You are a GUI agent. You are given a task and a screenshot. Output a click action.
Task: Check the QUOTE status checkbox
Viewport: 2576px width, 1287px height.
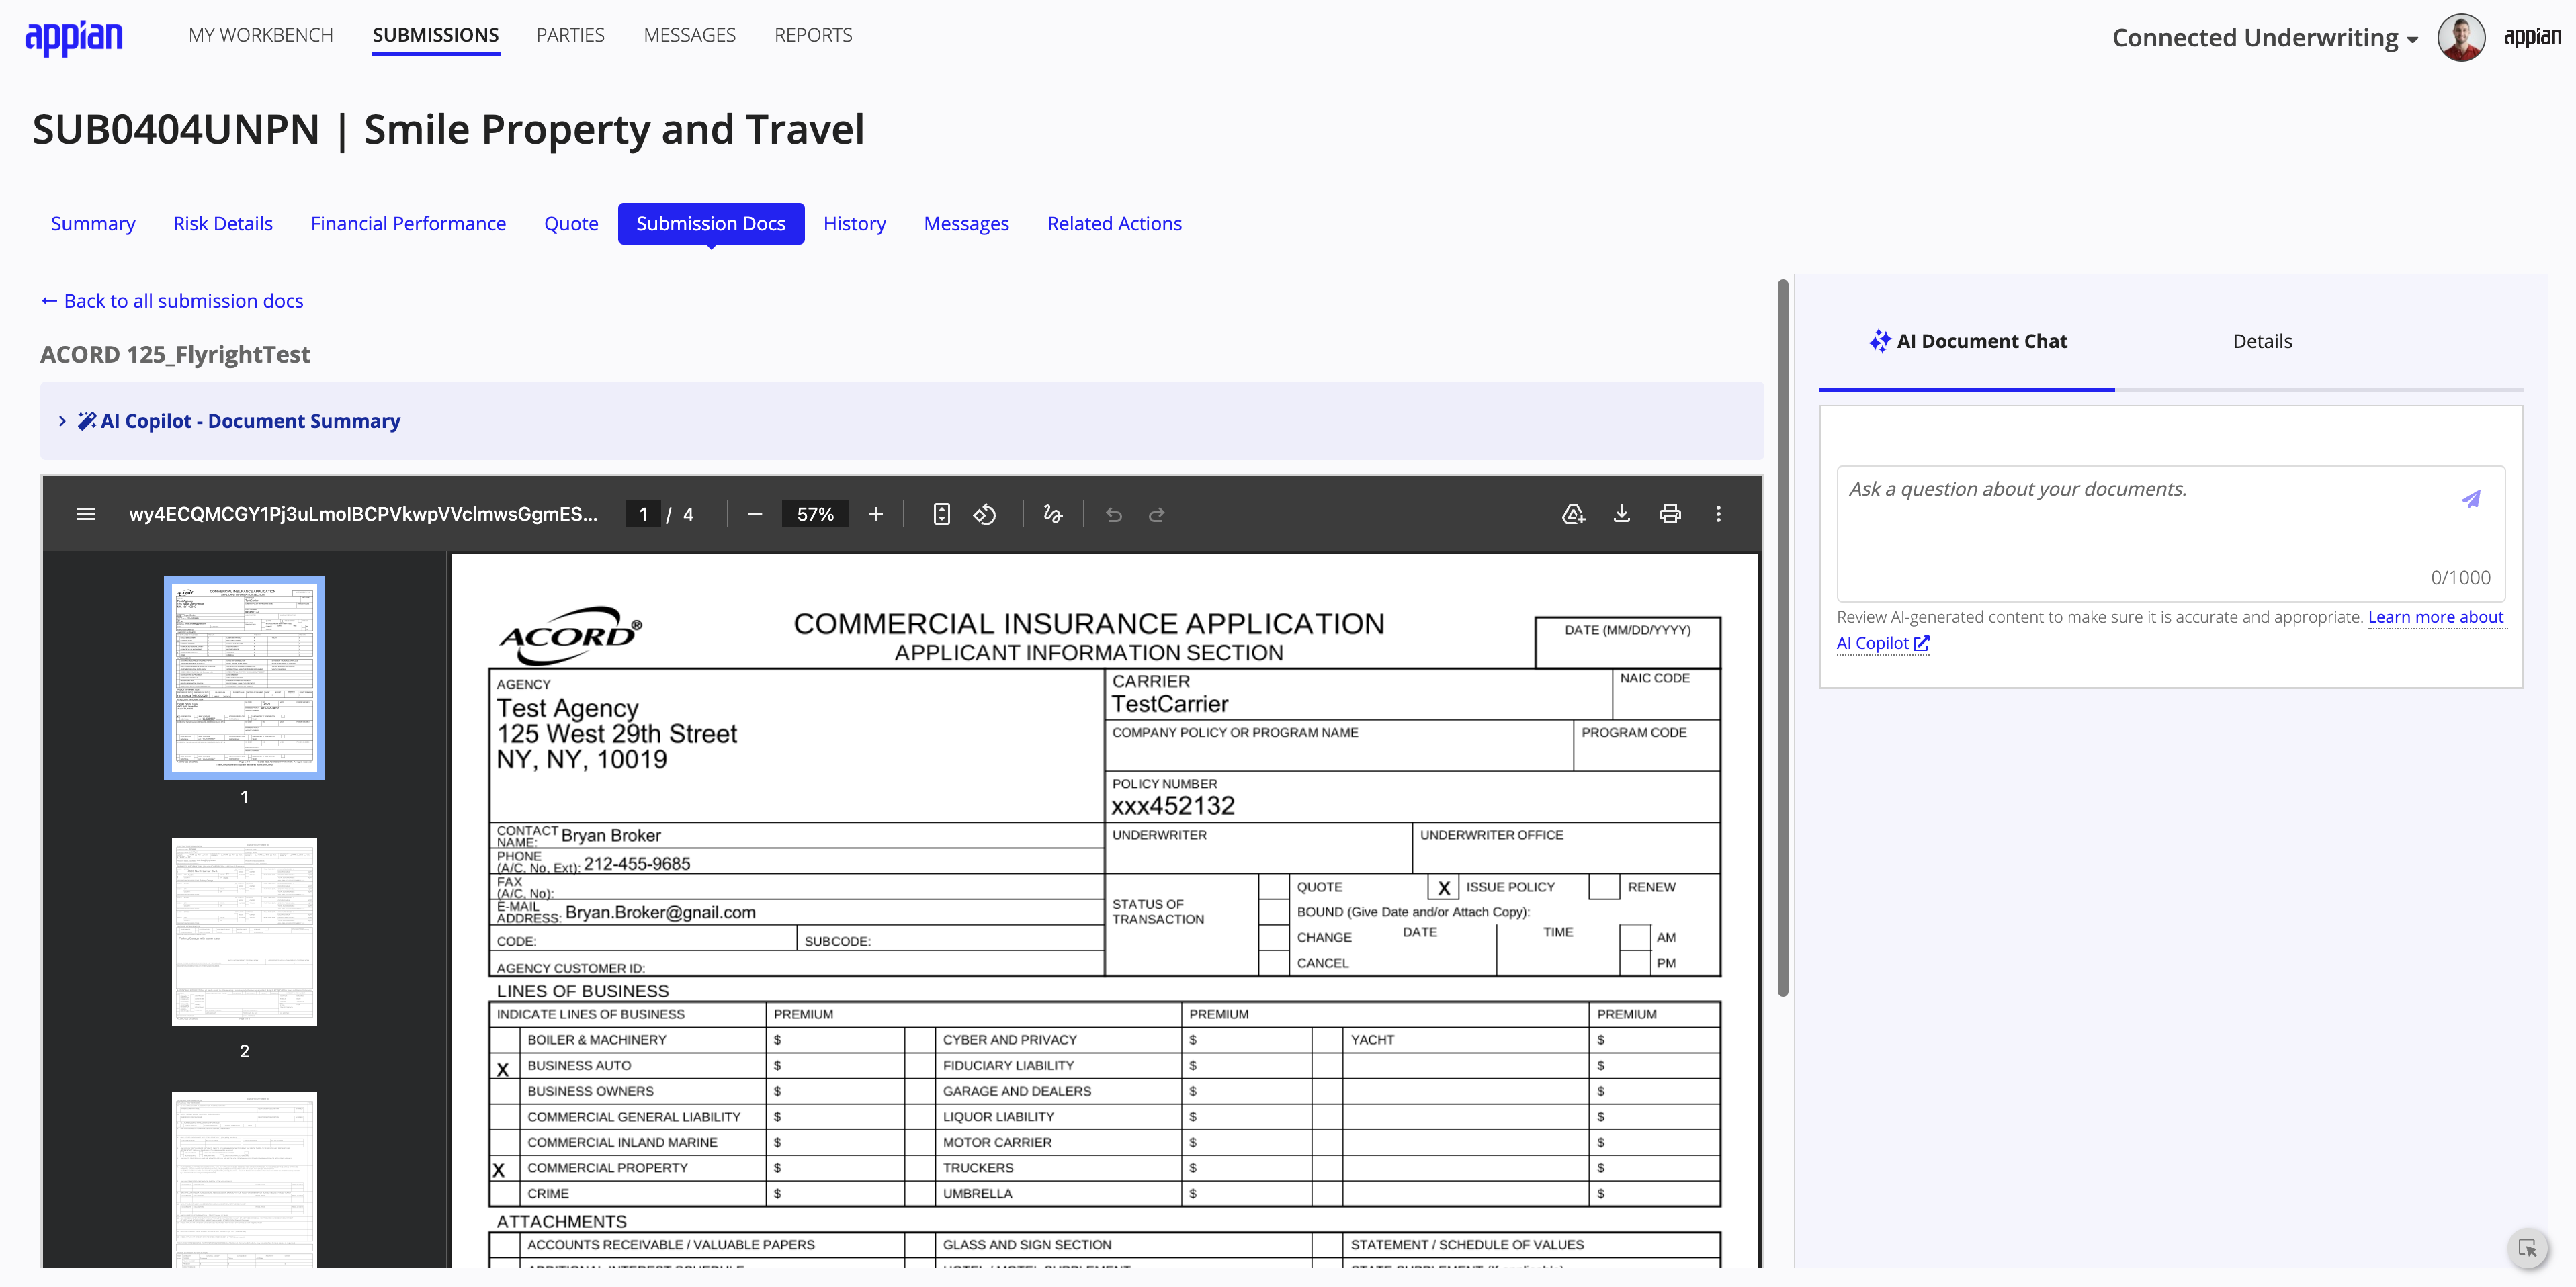tap(1273, 887)
